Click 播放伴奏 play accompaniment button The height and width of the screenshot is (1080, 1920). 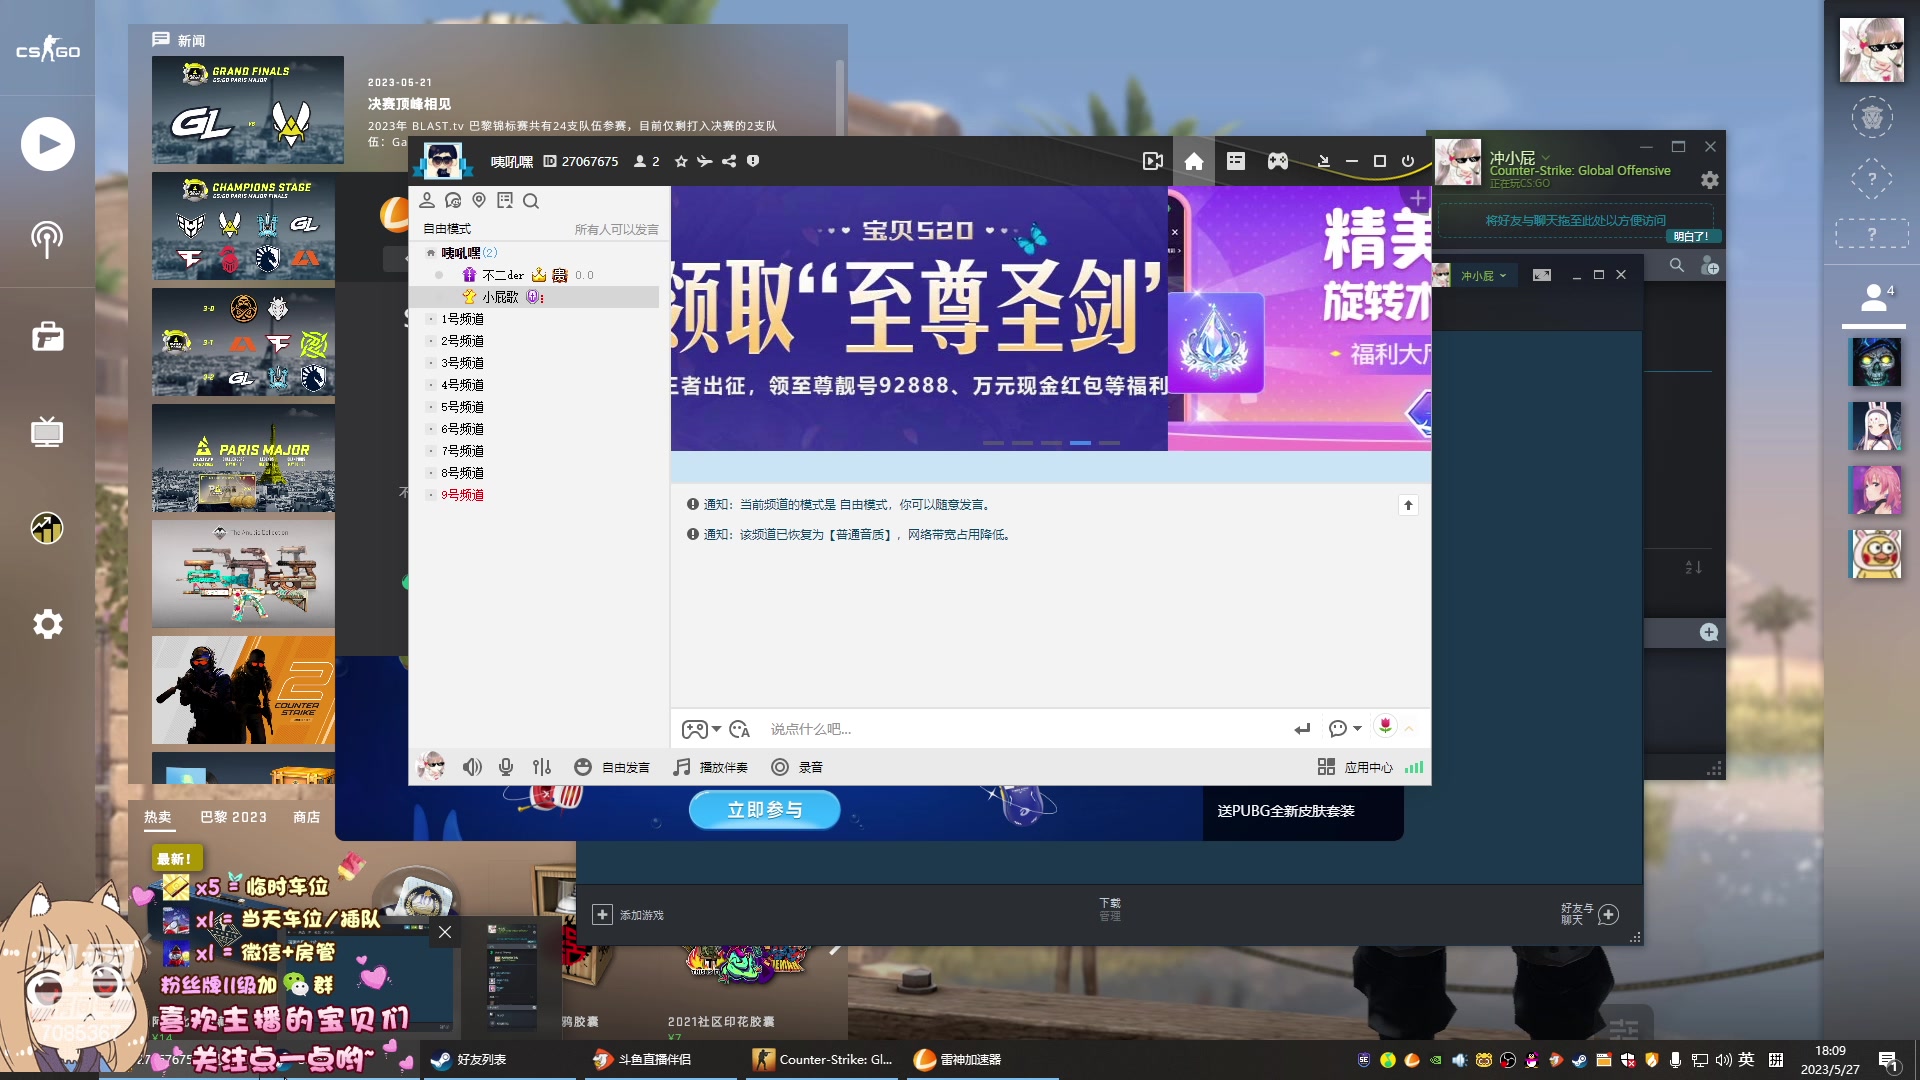pos(710,767)
